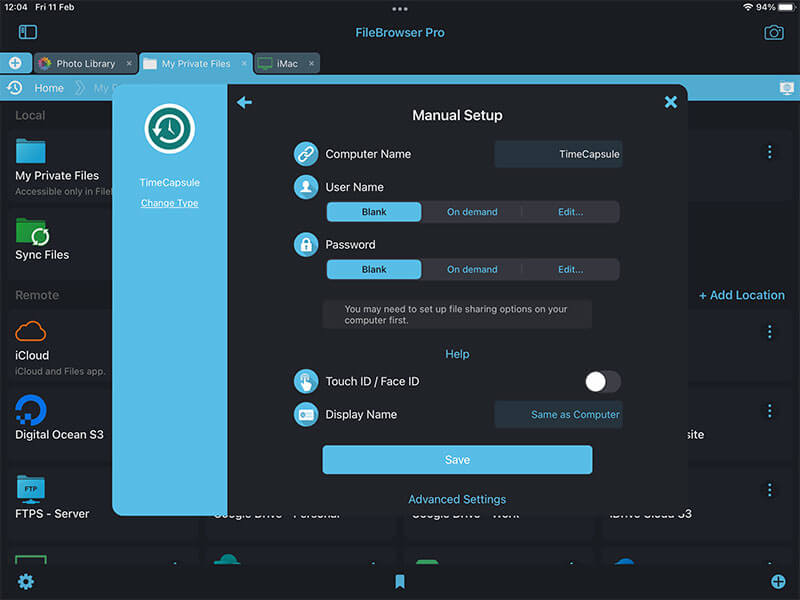This screenshot has width=800, height=600.
Task: Select Blank for Password
Action: (x=374, y=269)
